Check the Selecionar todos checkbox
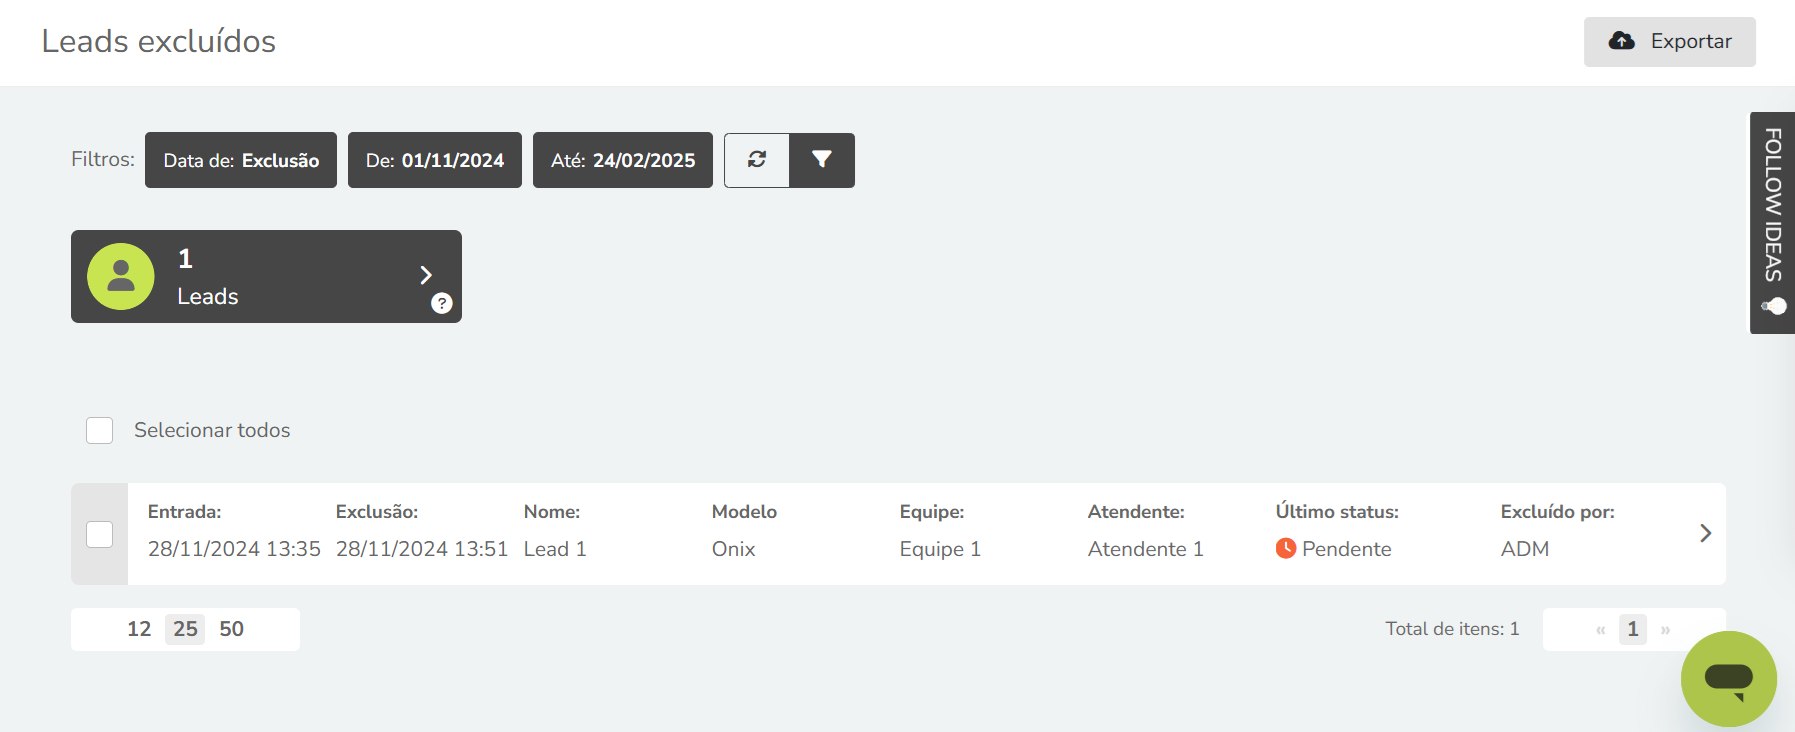The width and height of the screenshot is (1795, 732). (100, 430)
